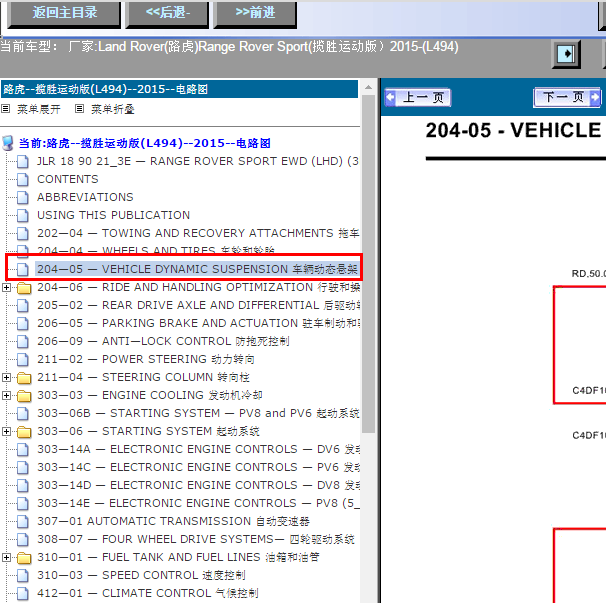Click document icon of 412-01 Climate Control
Screen dimensions: 606x603
pos(23,594)
